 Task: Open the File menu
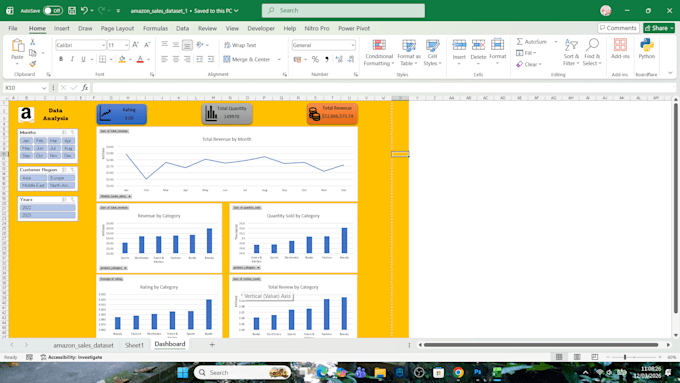[13, 28]
